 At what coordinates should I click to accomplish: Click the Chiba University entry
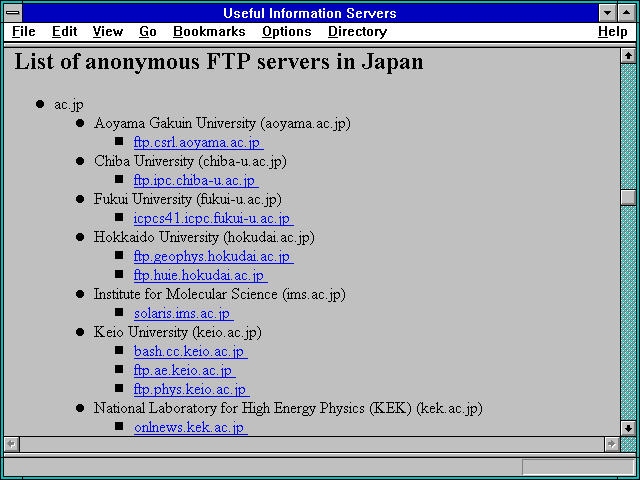click(190, 161)
